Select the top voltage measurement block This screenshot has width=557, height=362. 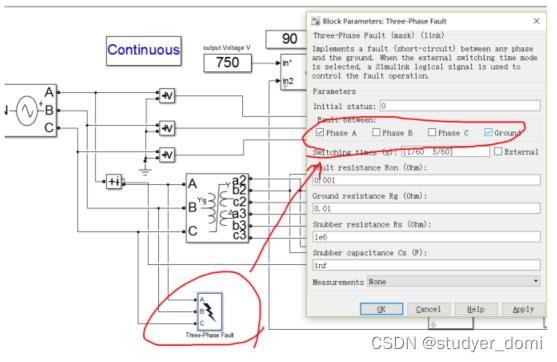tap(167, 96)
